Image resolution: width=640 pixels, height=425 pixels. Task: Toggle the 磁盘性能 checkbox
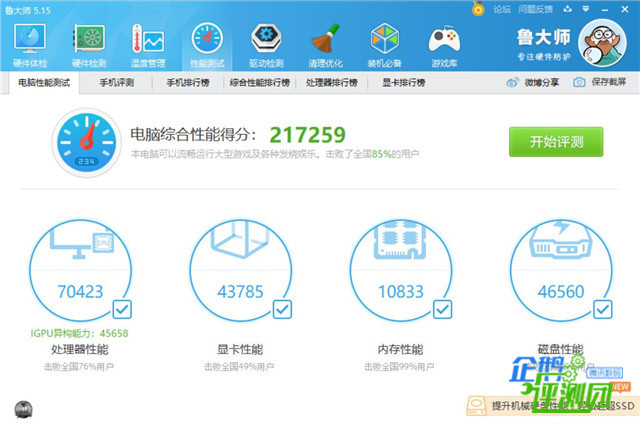pos(602,309)
